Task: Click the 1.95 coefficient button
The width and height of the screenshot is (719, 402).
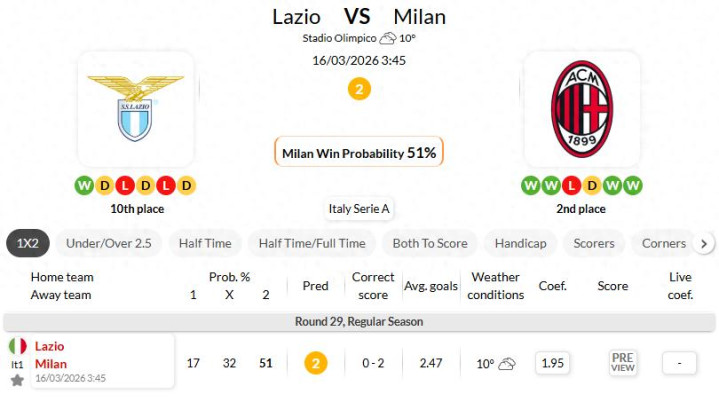Action: point(552,363)
